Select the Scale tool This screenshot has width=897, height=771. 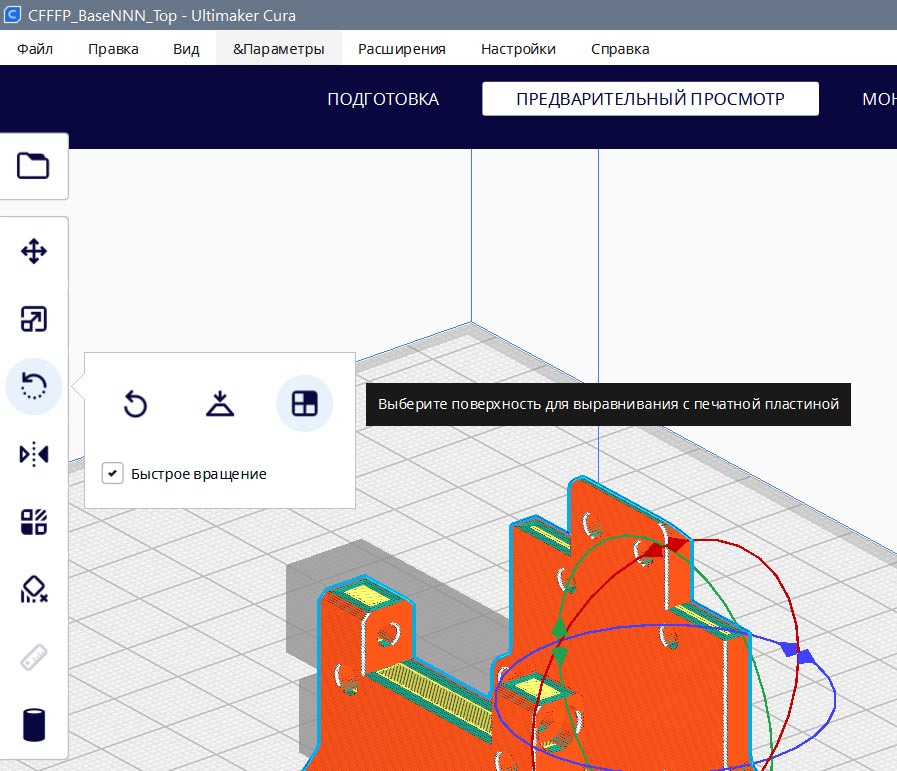click(x=34, y=319)
